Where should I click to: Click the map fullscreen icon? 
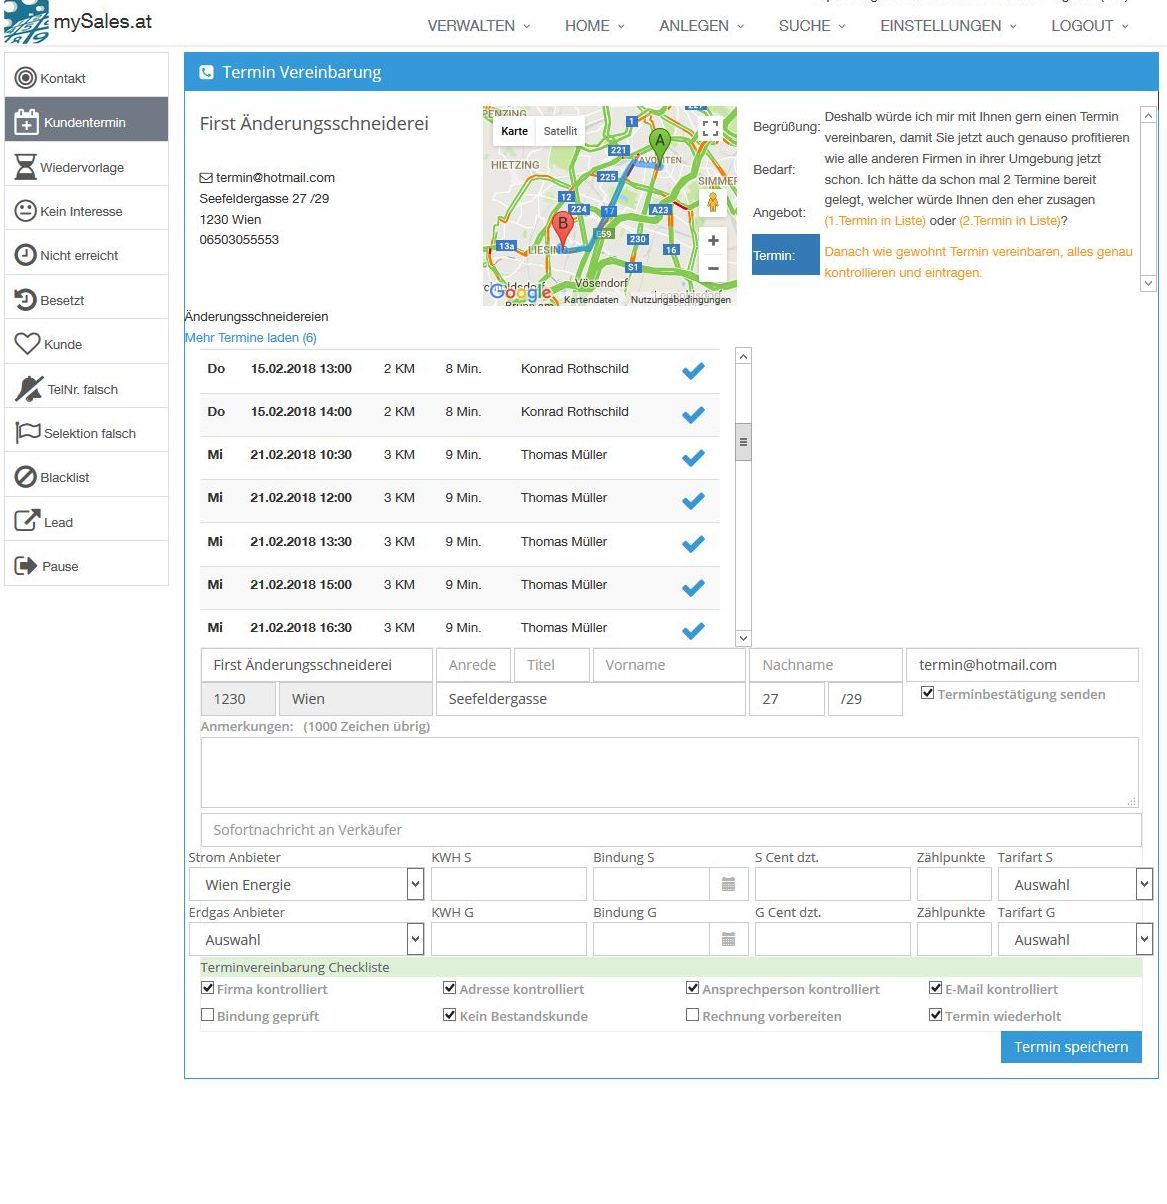[x=710, y=129]
